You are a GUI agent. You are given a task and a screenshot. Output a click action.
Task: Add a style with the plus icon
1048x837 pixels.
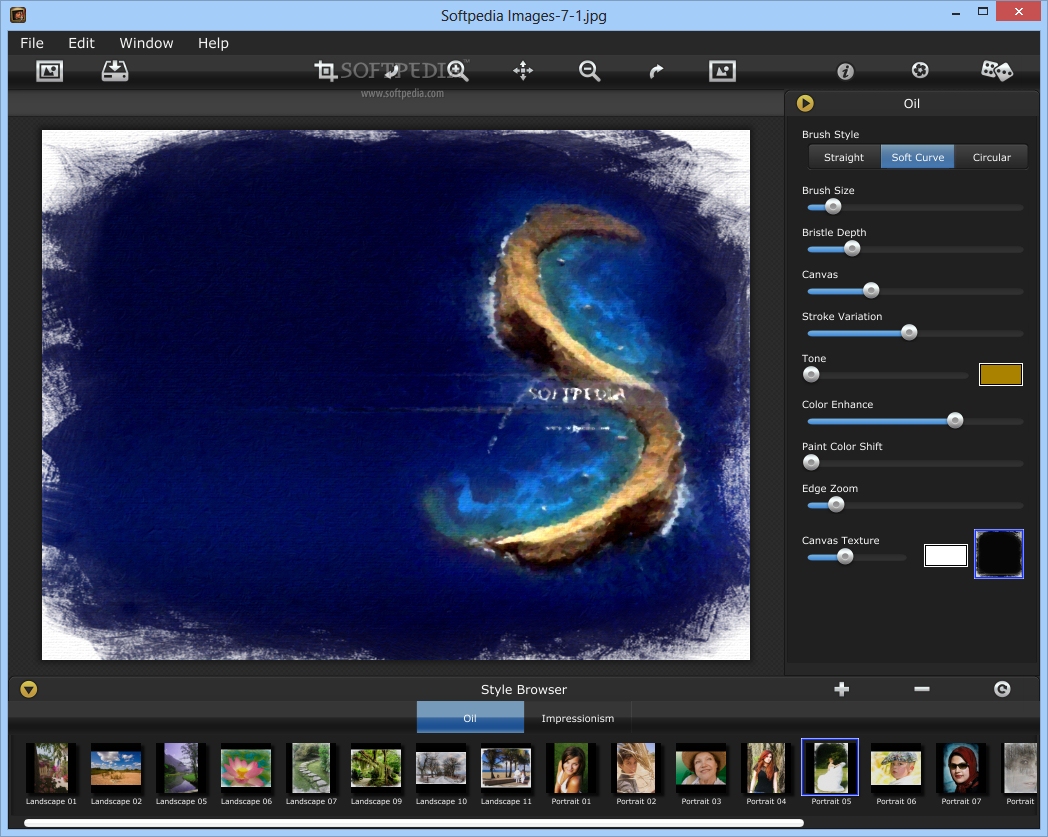click(x=841, y=689)
